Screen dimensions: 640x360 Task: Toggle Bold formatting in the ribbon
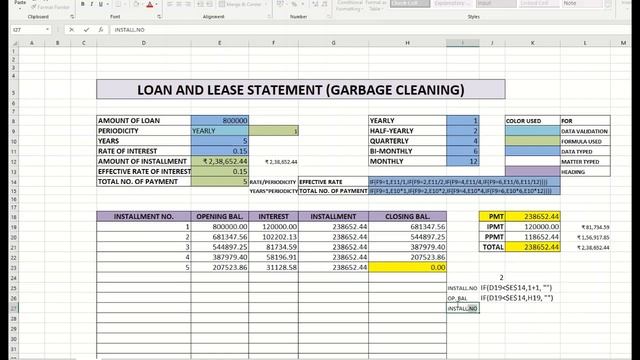82,4
